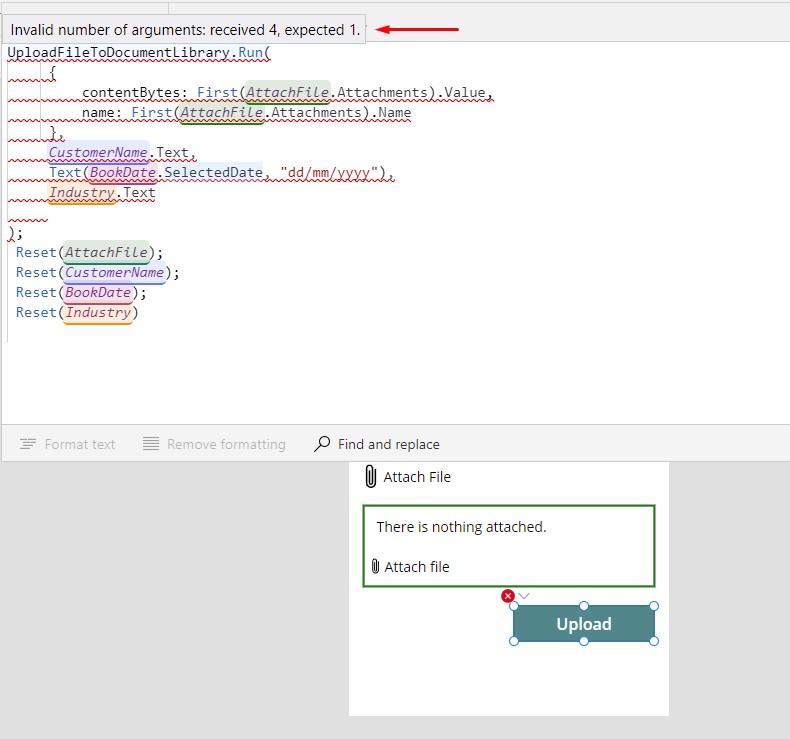Screen dimensions: 790x739
Task: Click the "dd/mm/yyyy" format string
Action: click(328, 172)
